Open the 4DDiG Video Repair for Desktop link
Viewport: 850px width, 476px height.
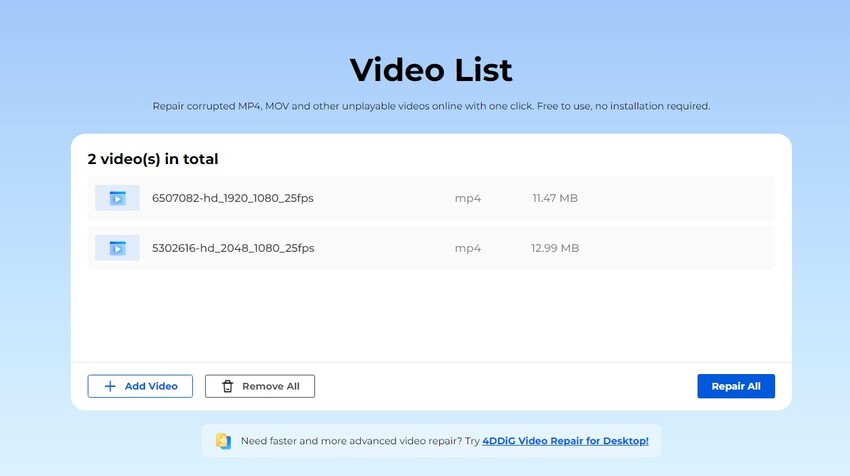[565, 441]
